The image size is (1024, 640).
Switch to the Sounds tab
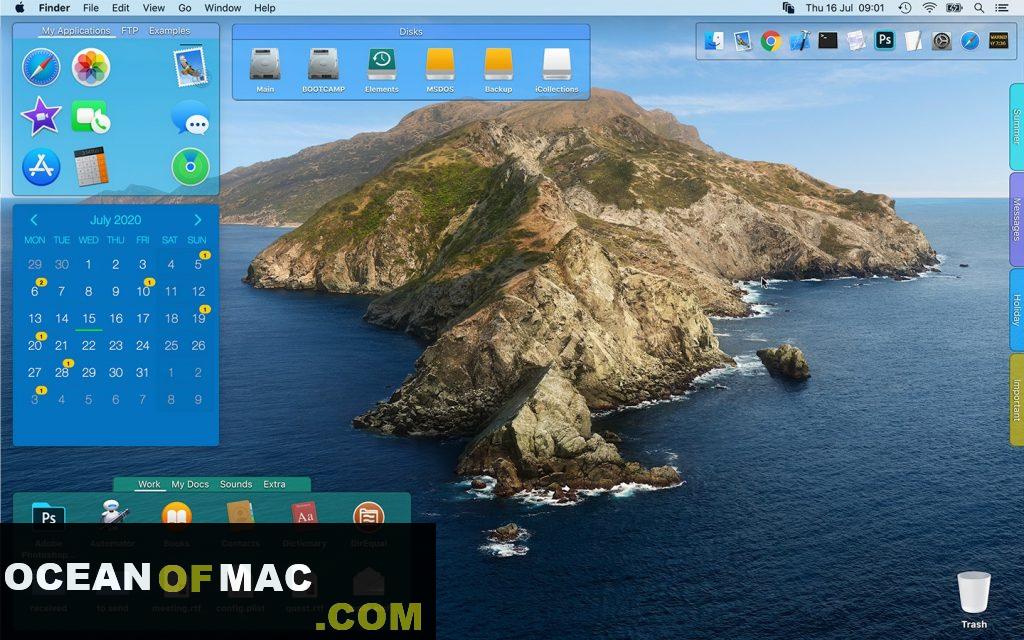(236, 485)
